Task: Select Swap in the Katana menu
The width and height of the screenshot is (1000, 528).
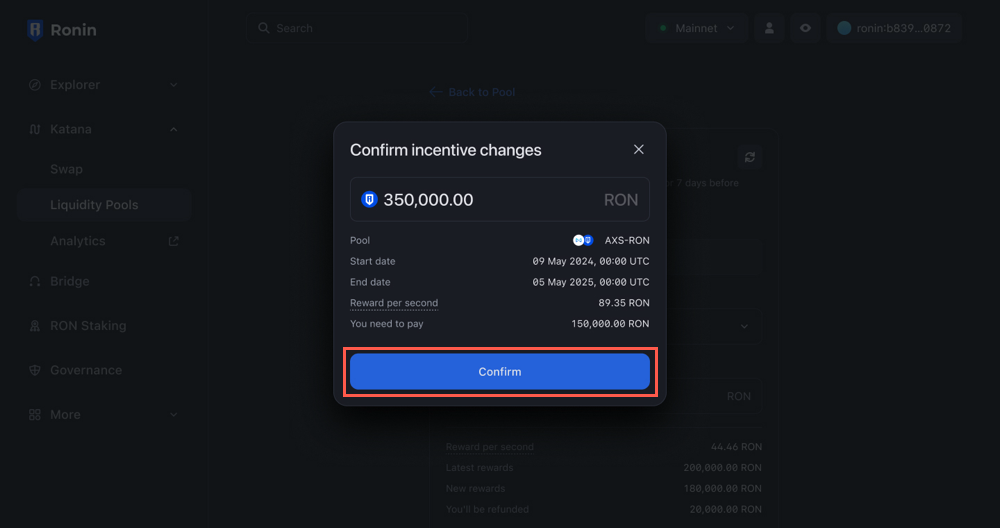Action: (67, 169)
